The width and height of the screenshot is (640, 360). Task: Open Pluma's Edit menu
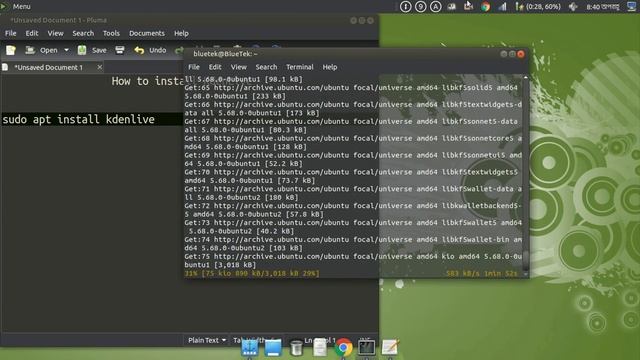pos(32,33)
